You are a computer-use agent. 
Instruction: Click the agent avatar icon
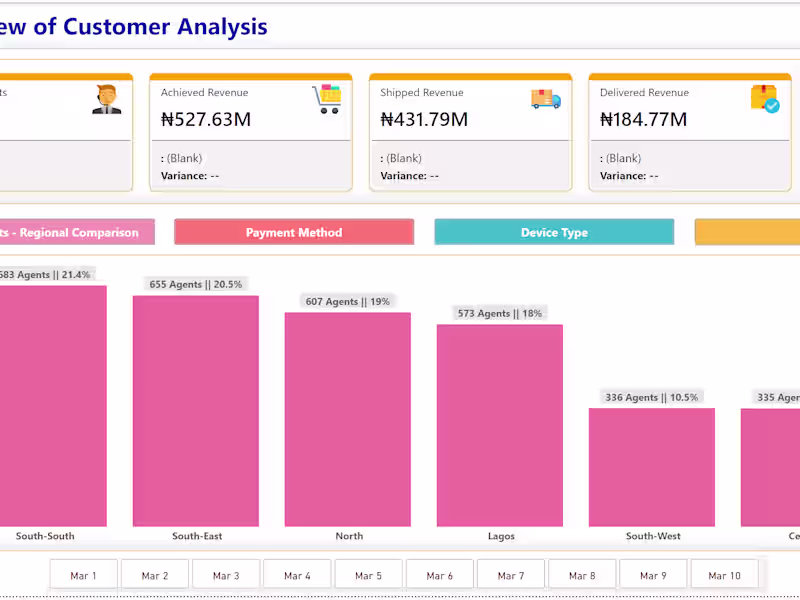107,99
